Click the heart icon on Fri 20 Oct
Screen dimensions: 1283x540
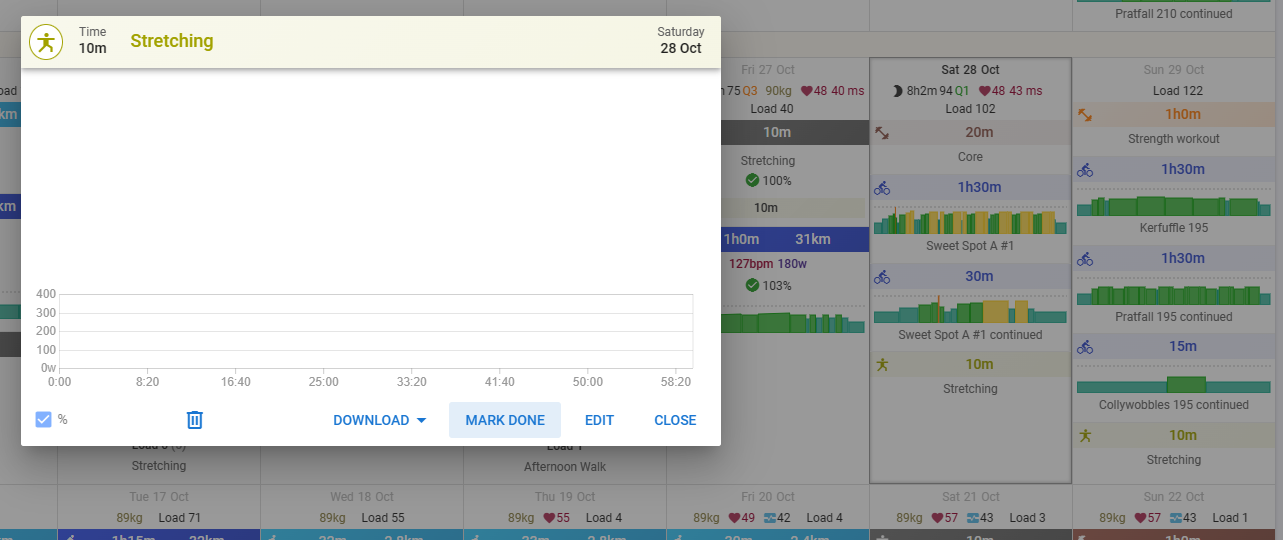tap(735, 518)
